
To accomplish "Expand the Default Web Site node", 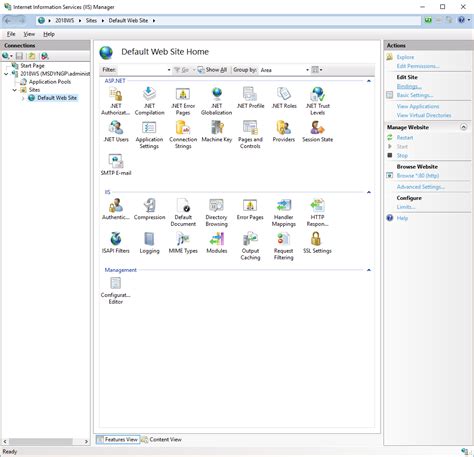I will click(23, 98).
